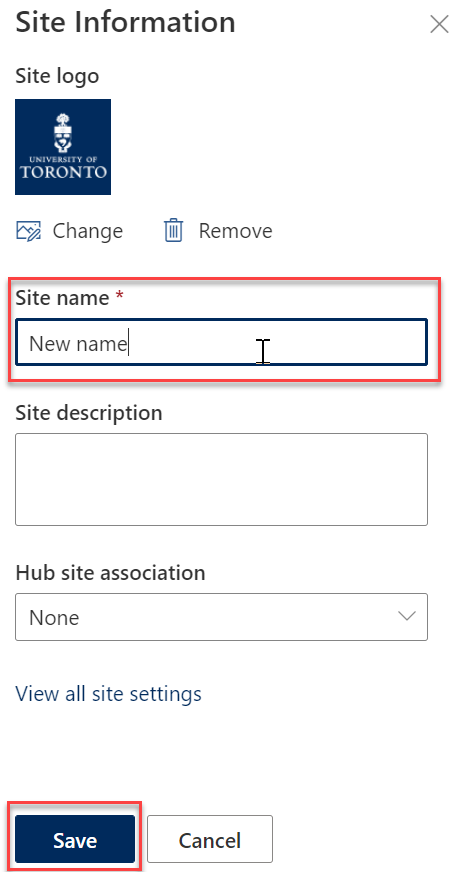Click the University of Toronto site logo
Screen dimensions: 456x872
[63, 147]
